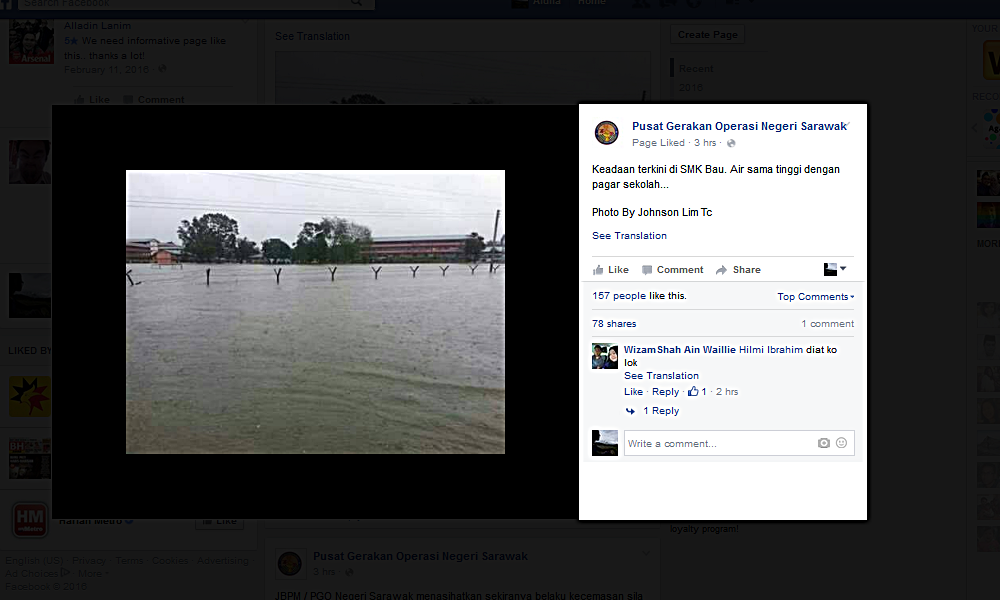Viewport: 1000px width, 600px height.
Task: Click the '1 comment' count text
Action: (x=828, y=324)
